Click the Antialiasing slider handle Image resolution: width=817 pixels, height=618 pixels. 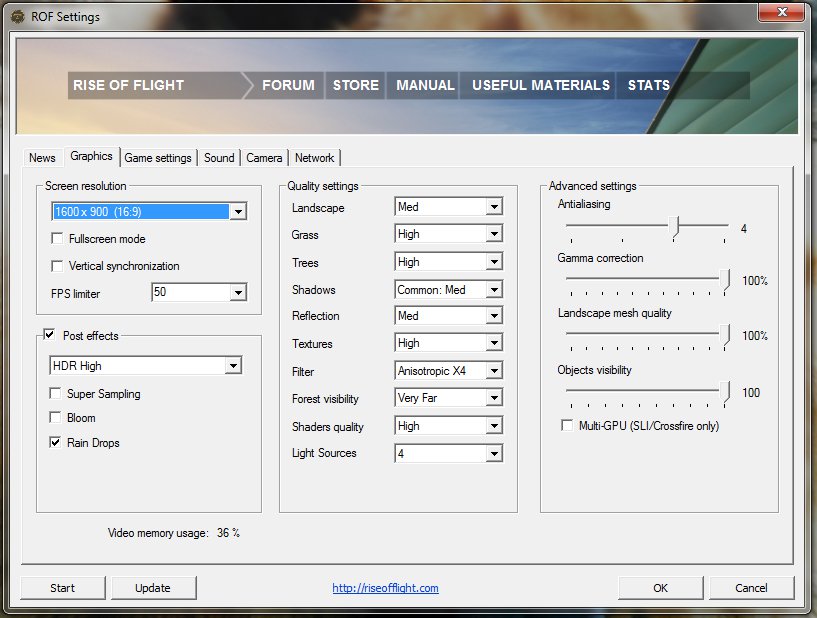tap(675, 227)
